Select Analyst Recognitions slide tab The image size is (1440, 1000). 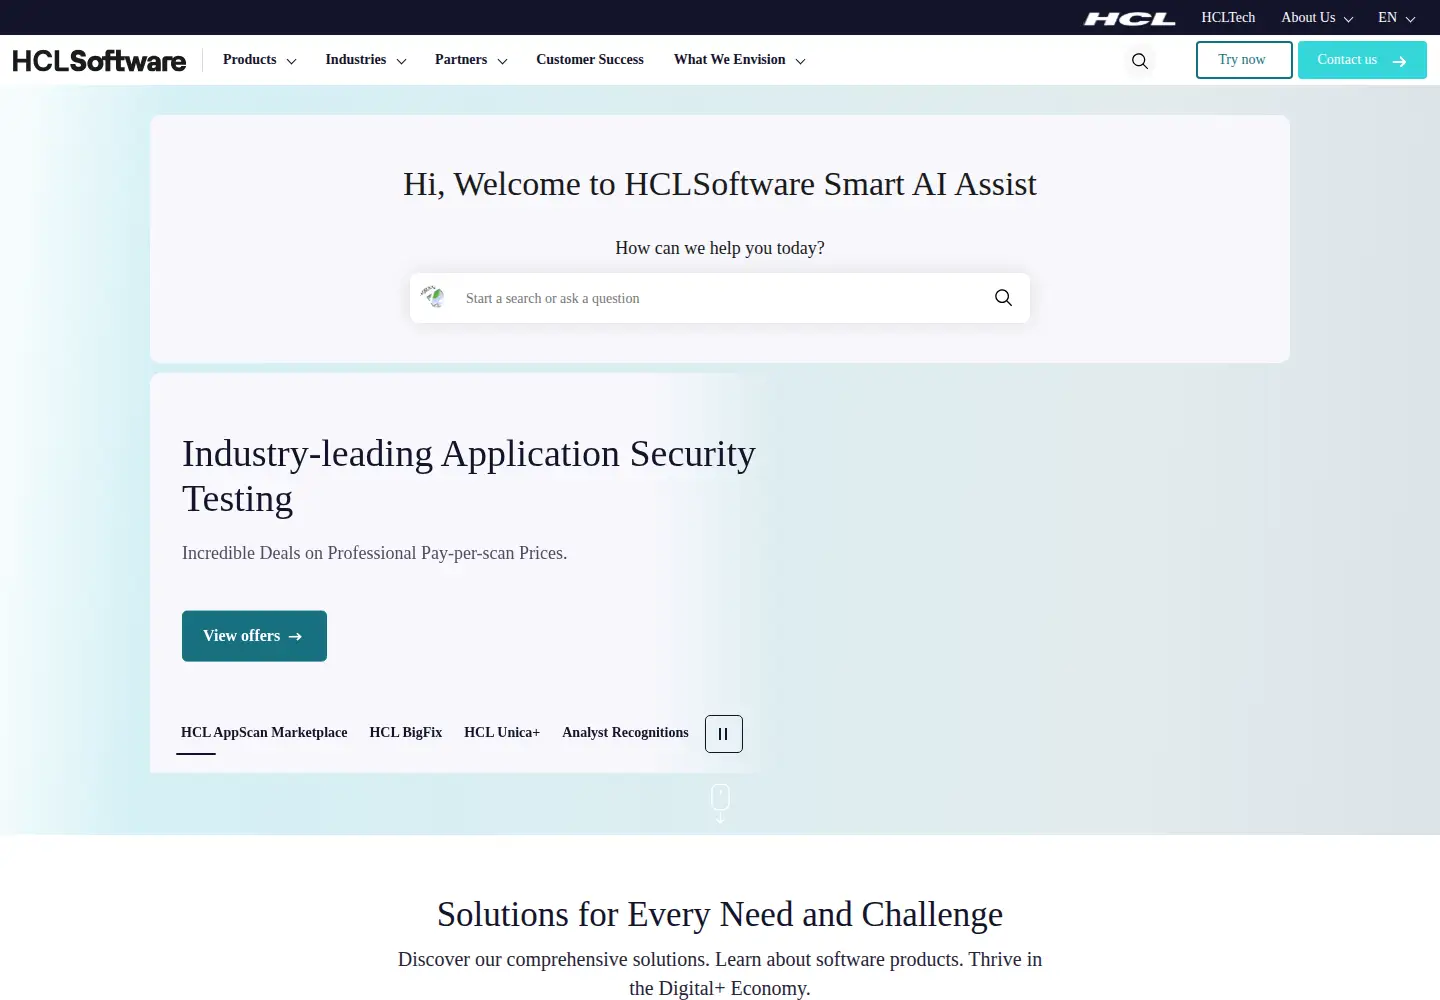click(625, 733)
